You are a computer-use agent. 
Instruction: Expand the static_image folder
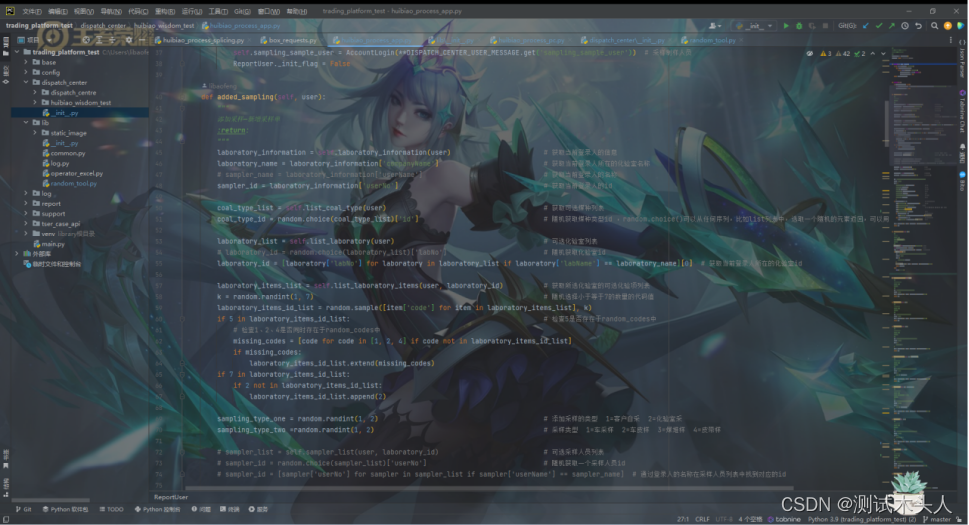[x=35, y=133]
